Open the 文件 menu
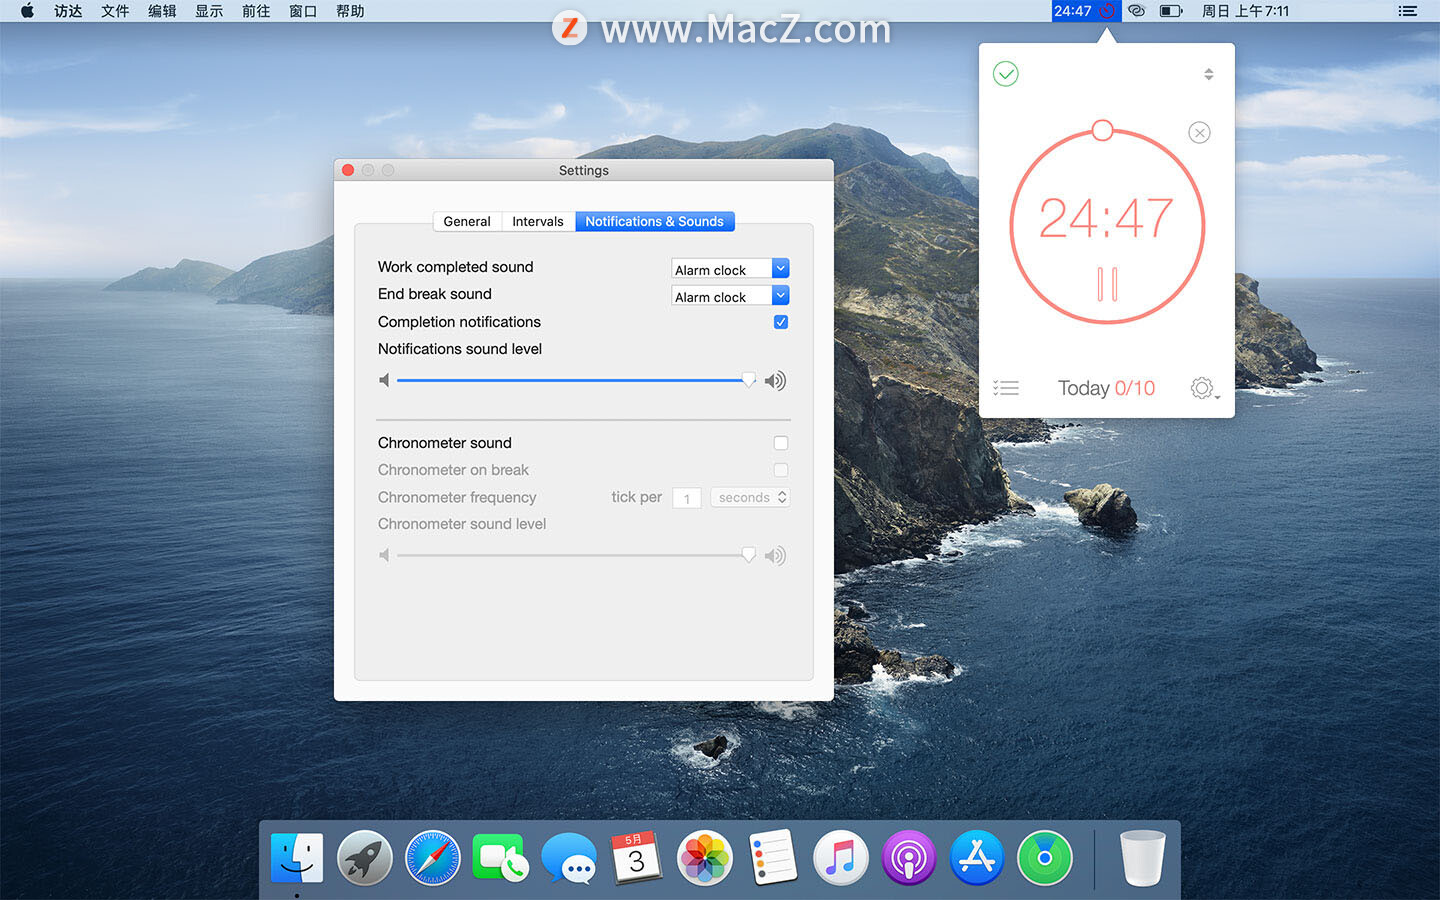 115,11
